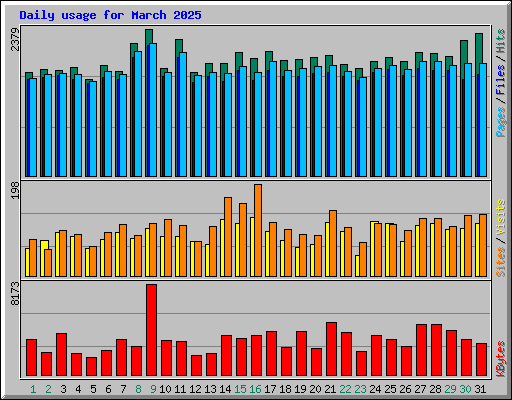
Task: Click day 12 on the x-axis
Action: point(195,389)
